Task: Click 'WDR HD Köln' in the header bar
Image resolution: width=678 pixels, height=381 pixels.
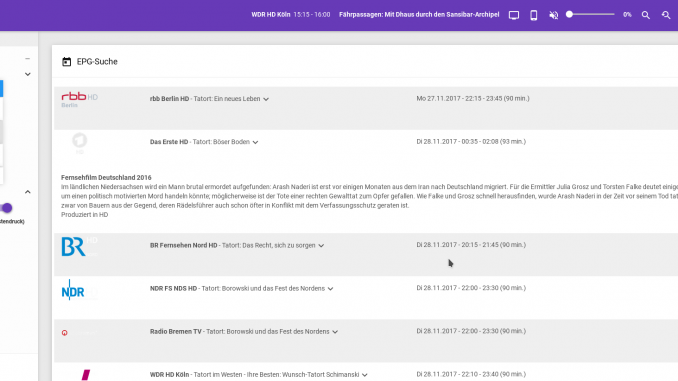Action: point(271,15)
